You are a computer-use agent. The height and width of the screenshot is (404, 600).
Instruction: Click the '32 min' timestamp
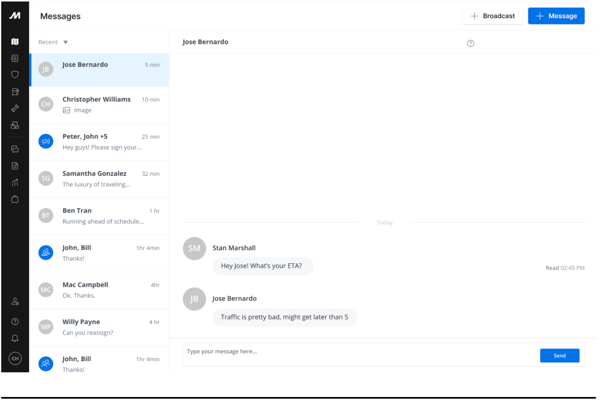[150, 174]
